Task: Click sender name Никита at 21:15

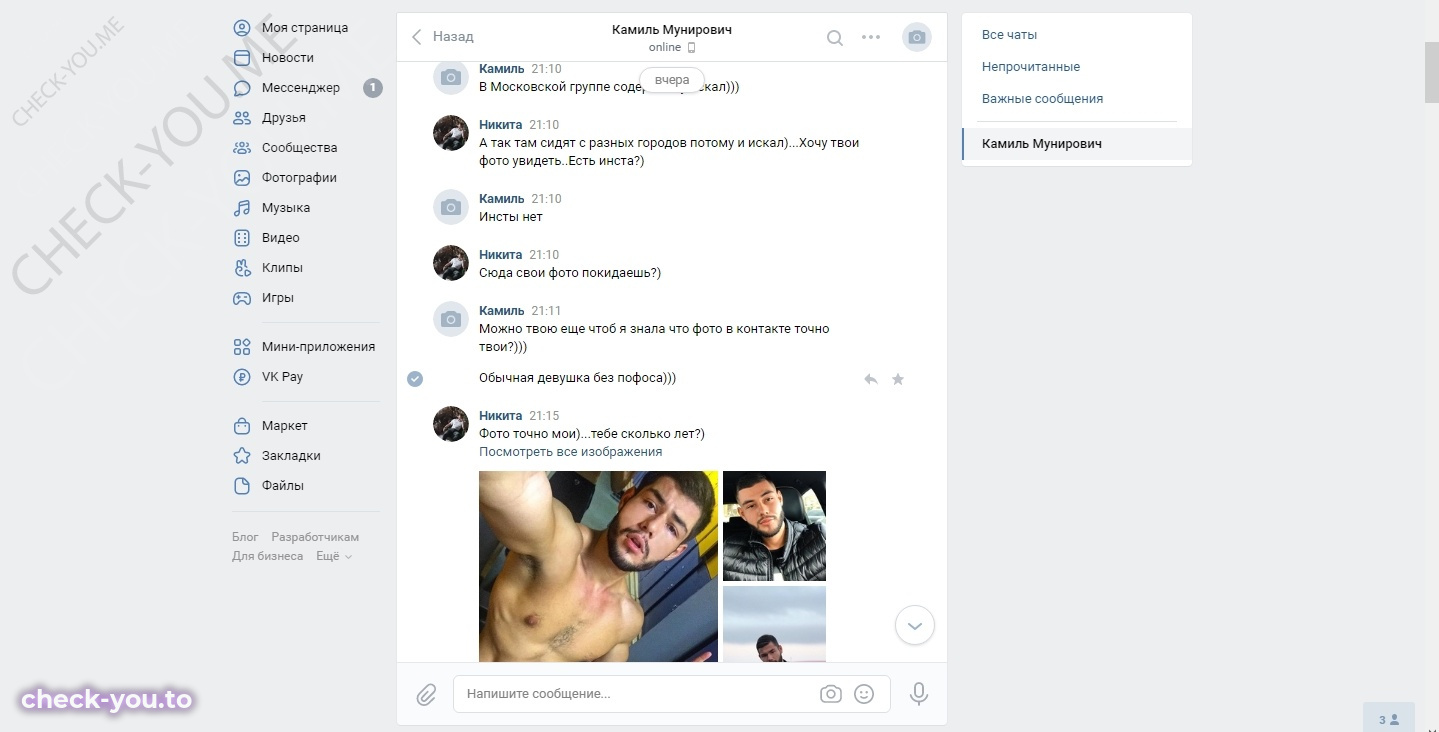Action: pos(501,416)
